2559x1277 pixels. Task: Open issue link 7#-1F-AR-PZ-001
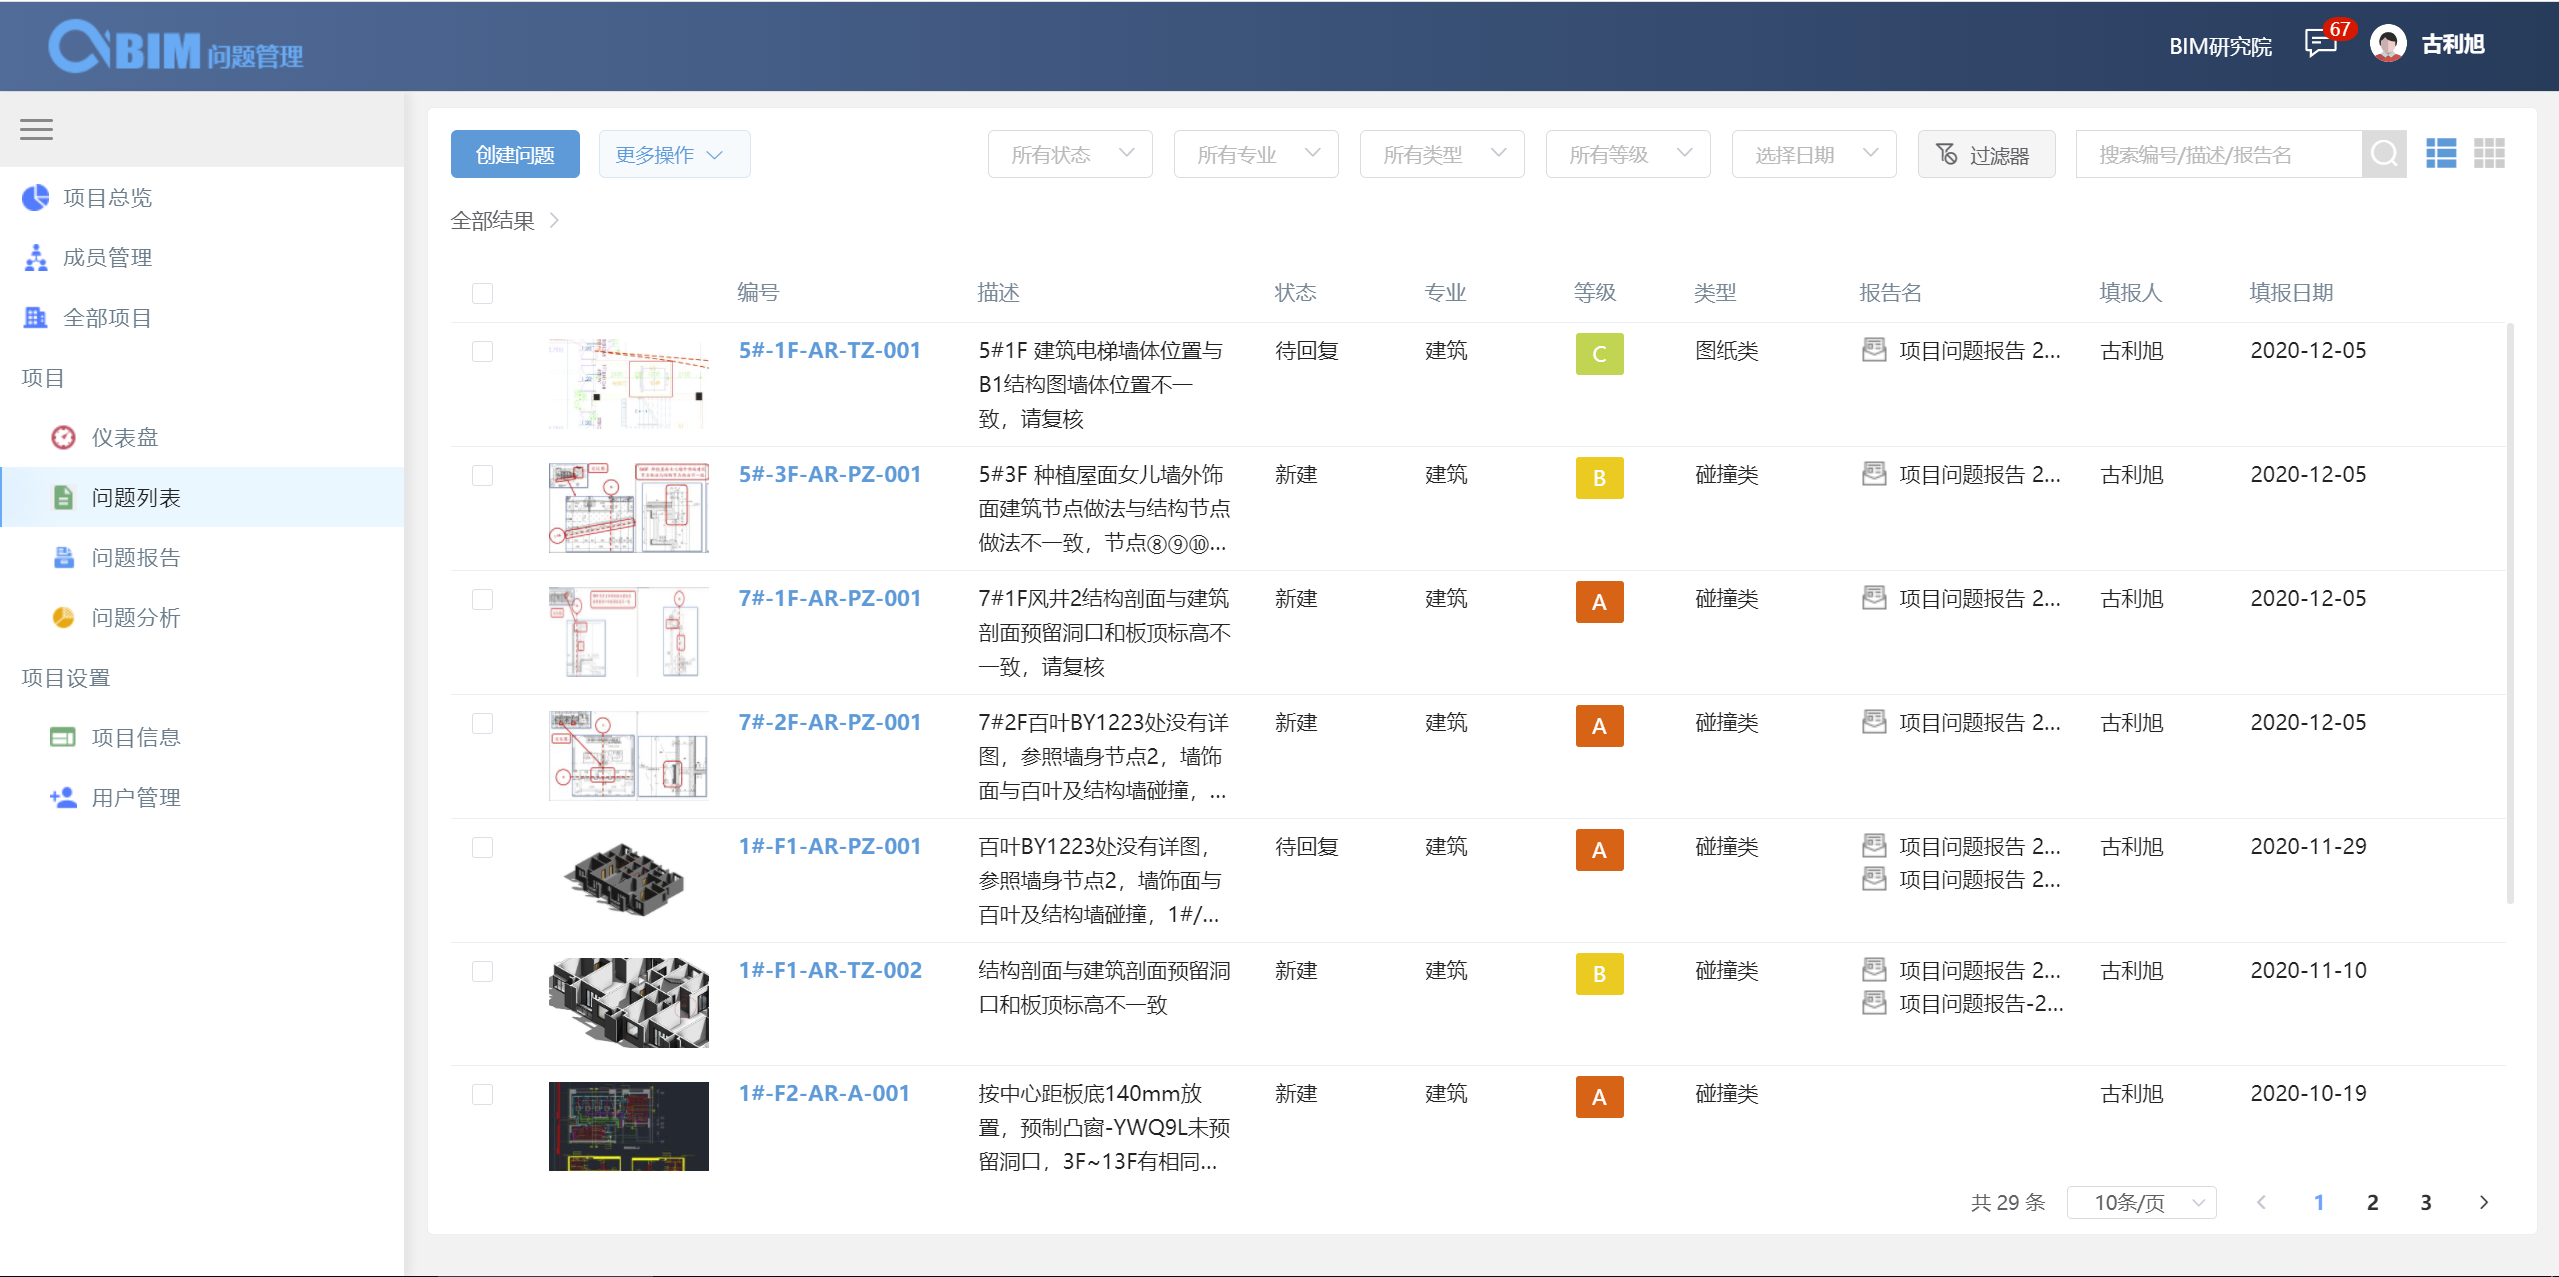(x=829, y=598)
